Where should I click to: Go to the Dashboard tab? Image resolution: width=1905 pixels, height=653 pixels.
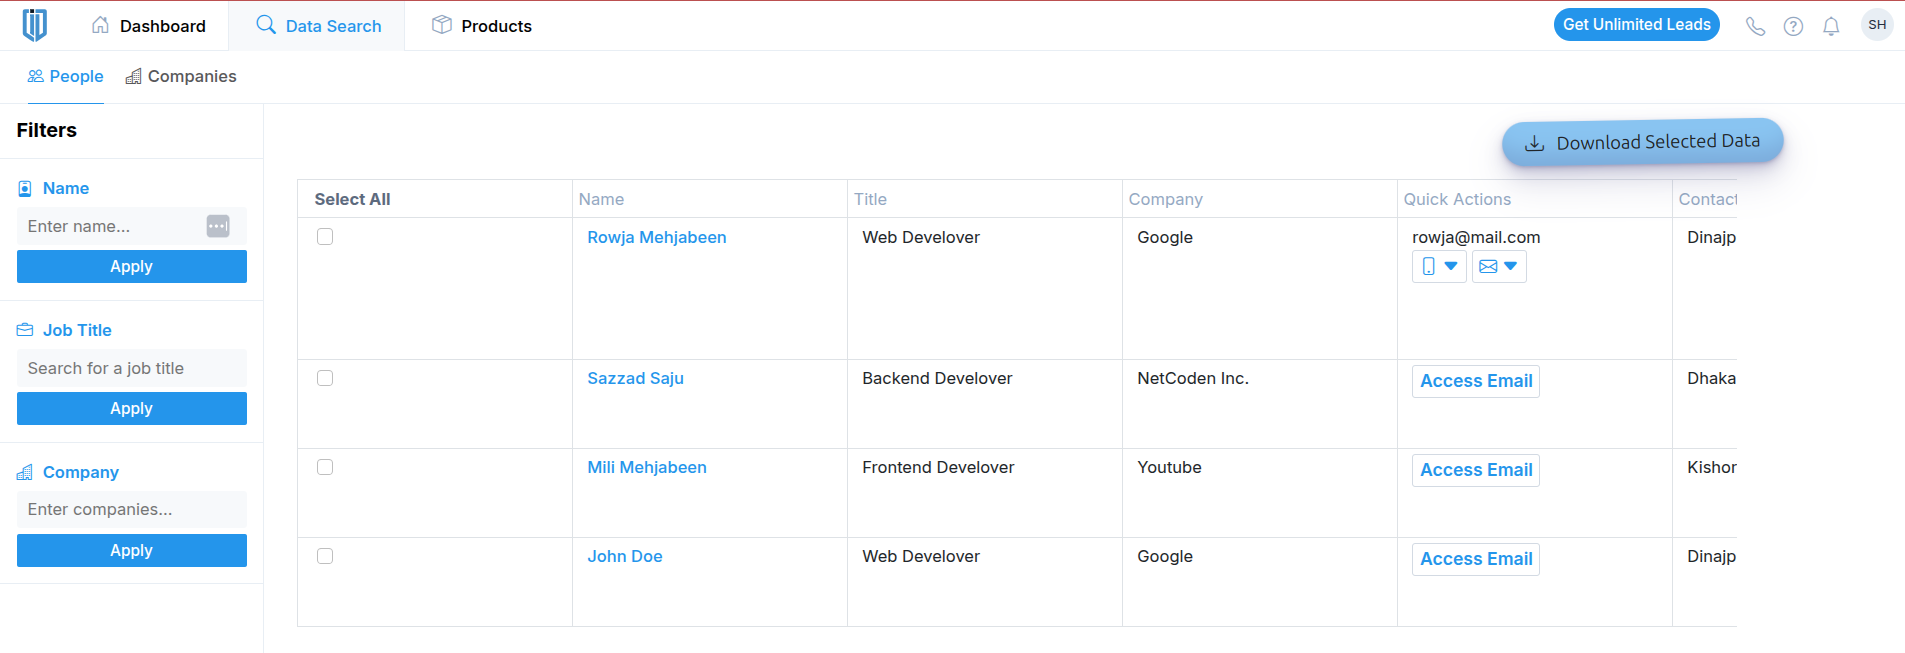click(x=148, y=26)
